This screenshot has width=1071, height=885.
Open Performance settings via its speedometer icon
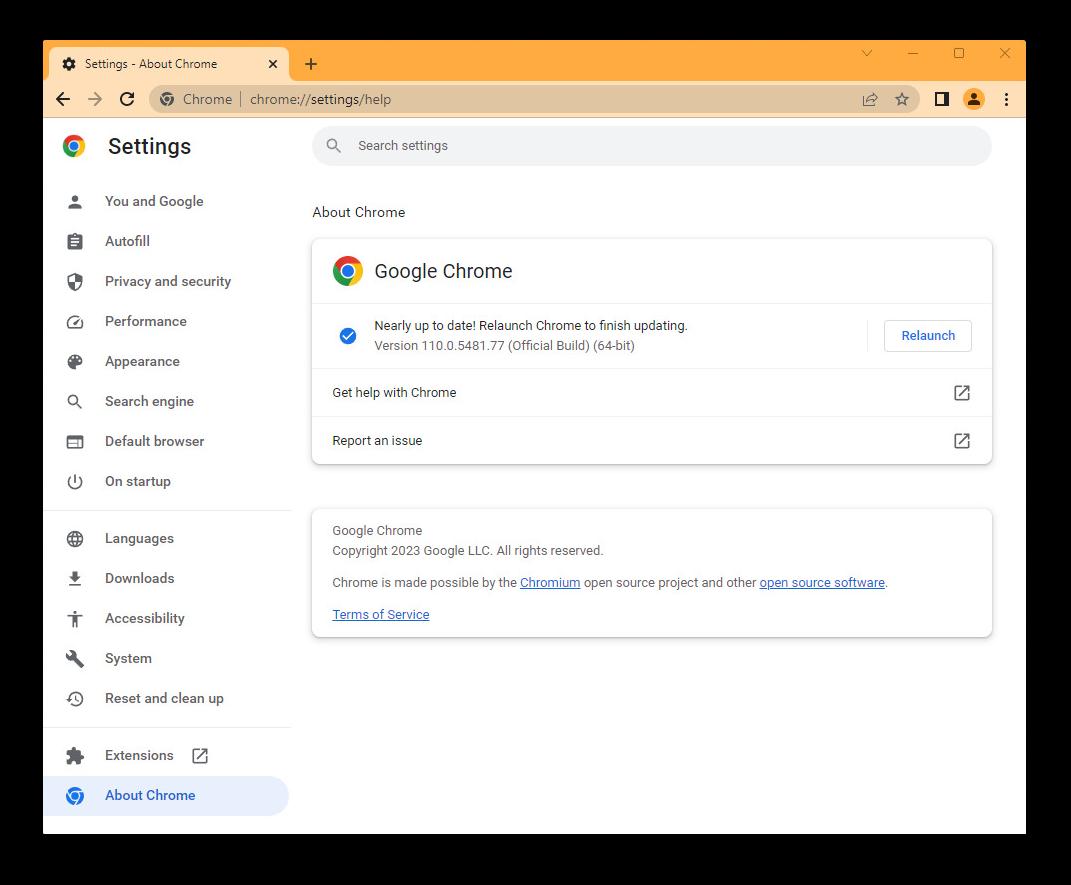pyautogui.click(x=75, y=321)
